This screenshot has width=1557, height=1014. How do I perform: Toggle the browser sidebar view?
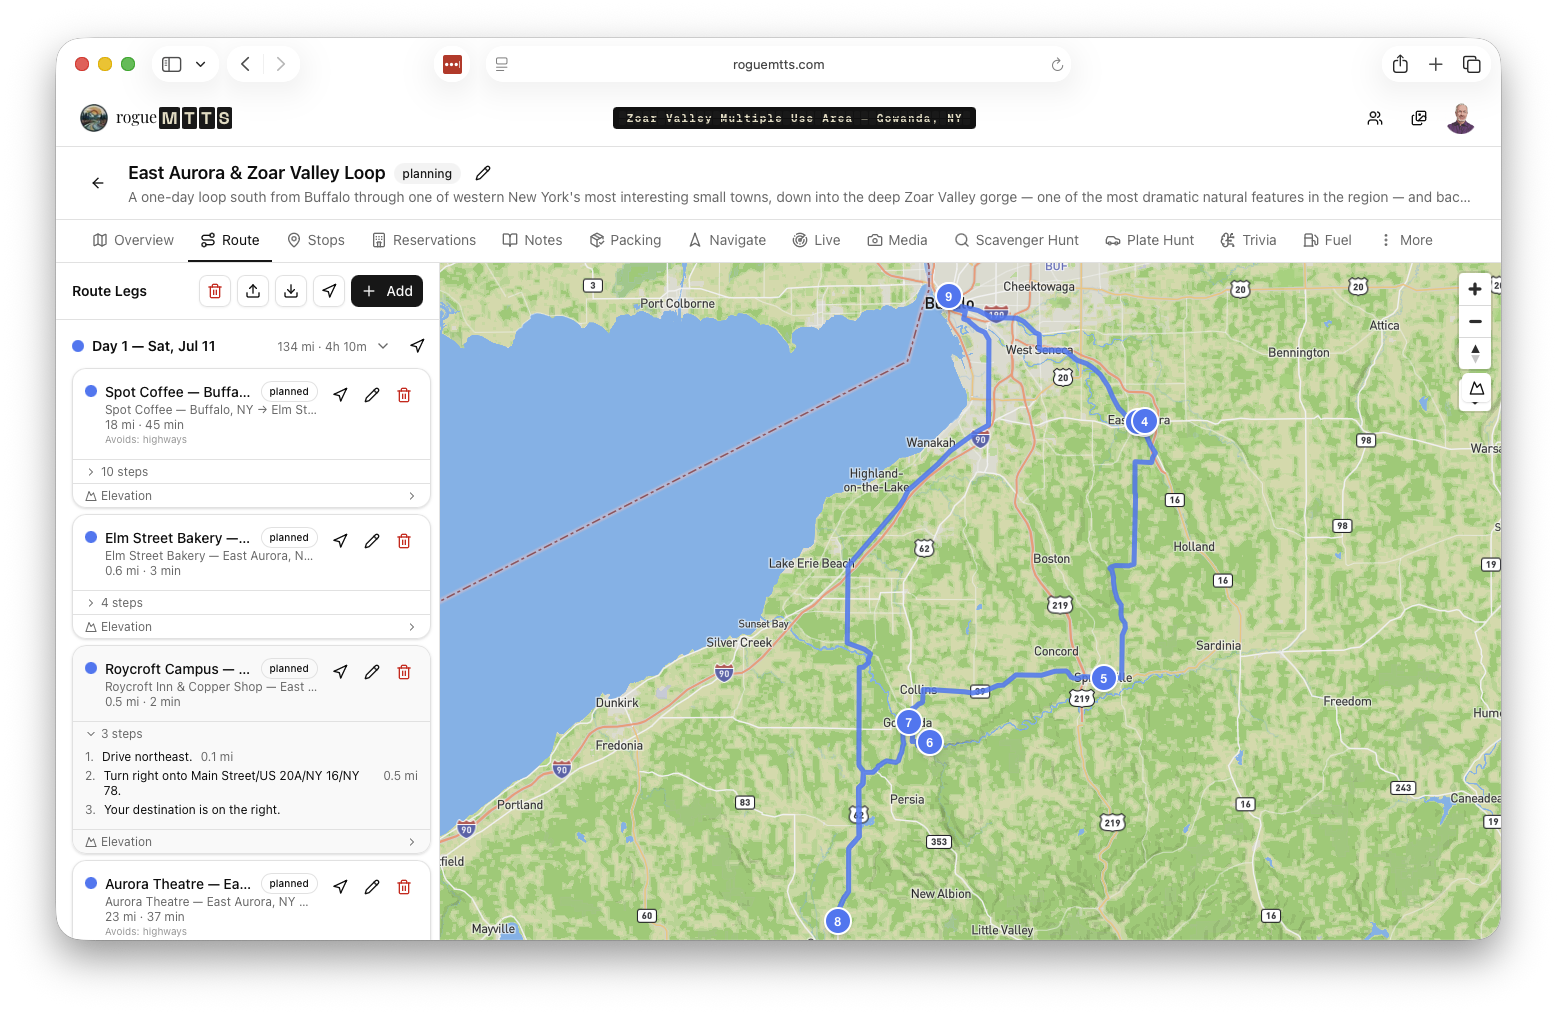coord(172,64)
